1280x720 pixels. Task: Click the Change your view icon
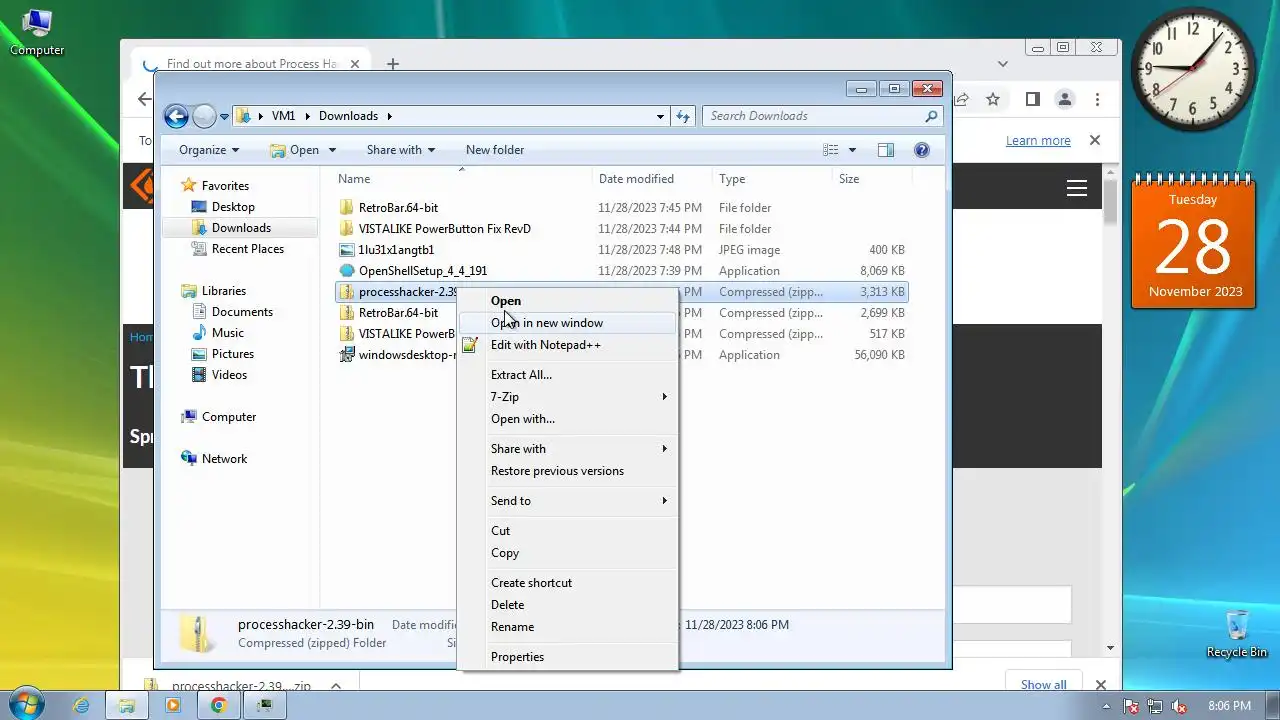click(831, 150)
